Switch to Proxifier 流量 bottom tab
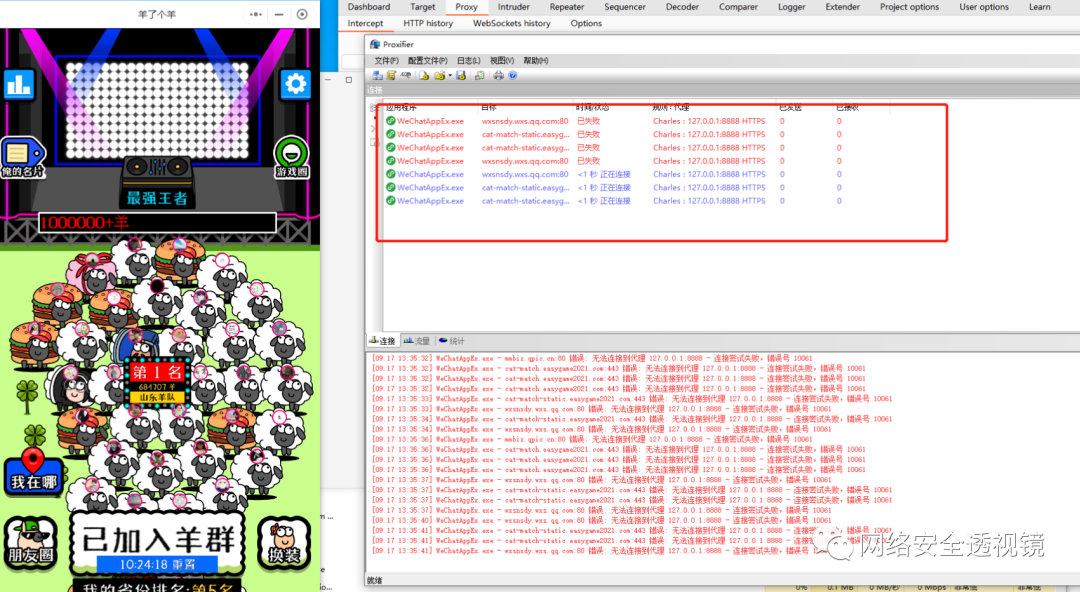This screenshot has width=1080, height=592. tap(417, 341)
